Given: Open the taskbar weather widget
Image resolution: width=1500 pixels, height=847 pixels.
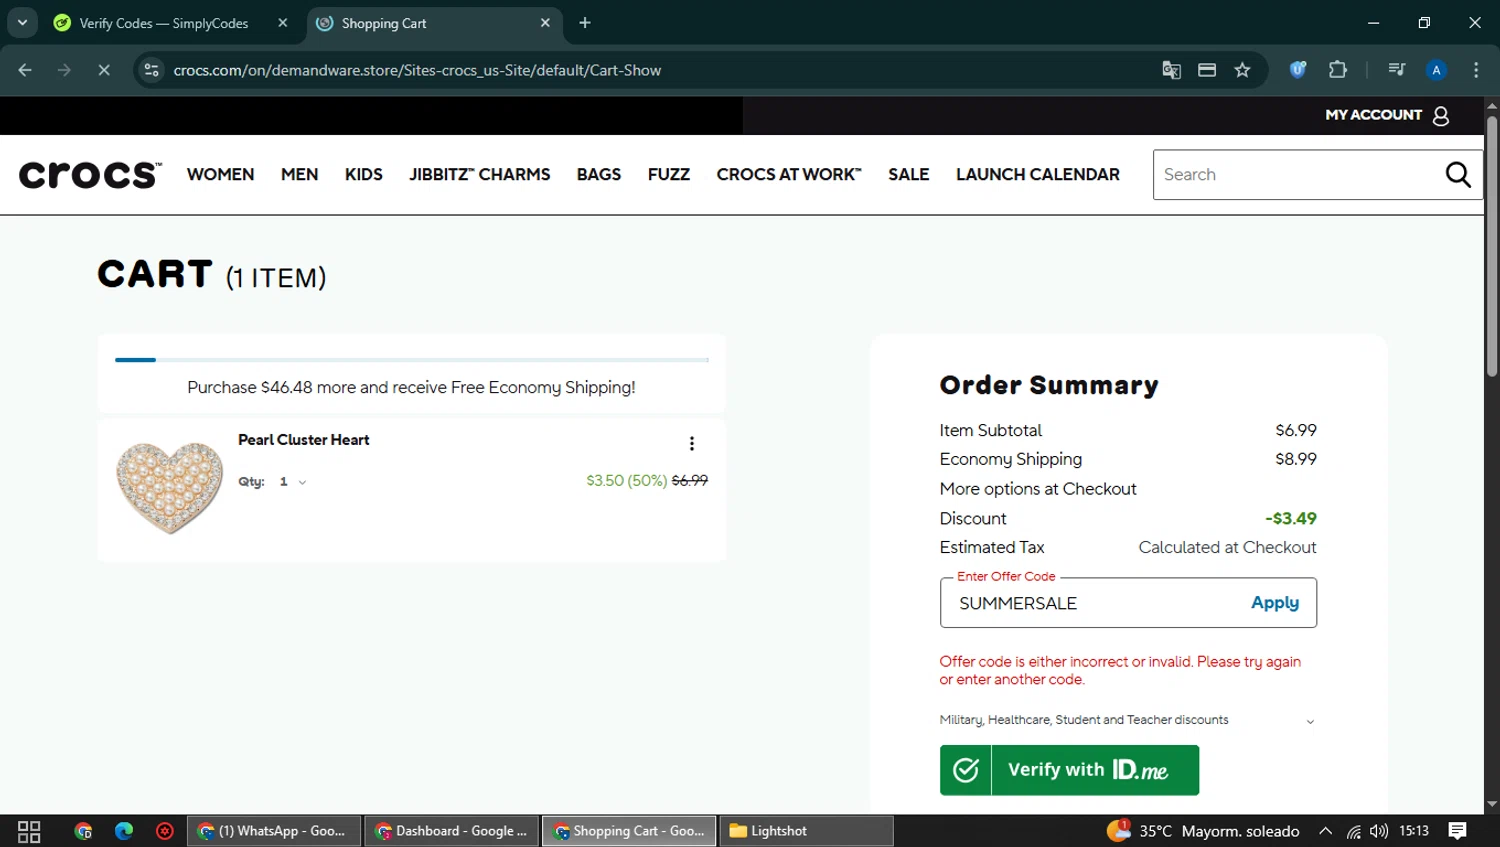Looking at the screenshot, I should 1203,831.
